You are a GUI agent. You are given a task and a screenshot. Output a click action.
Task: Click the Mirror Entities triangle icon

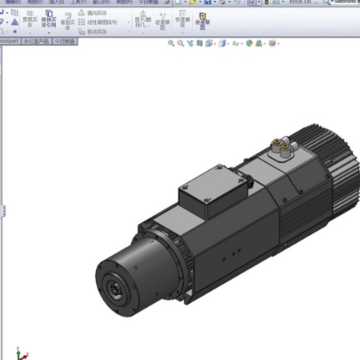[82, 13]
